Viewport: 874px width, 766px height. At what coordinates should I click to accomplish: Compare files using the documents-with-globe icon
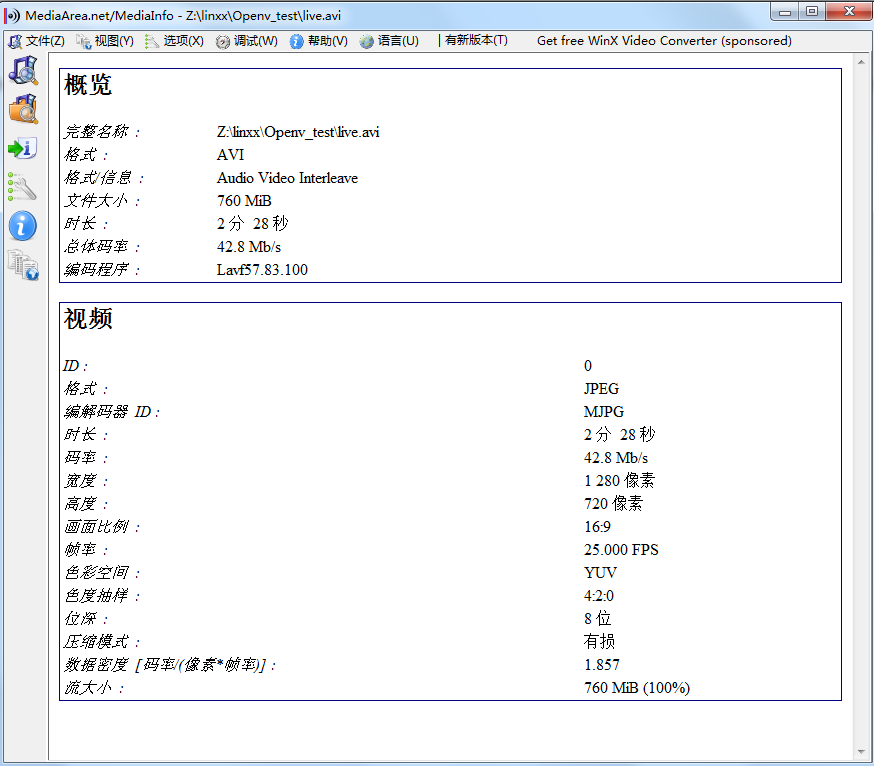click(24, 266)
